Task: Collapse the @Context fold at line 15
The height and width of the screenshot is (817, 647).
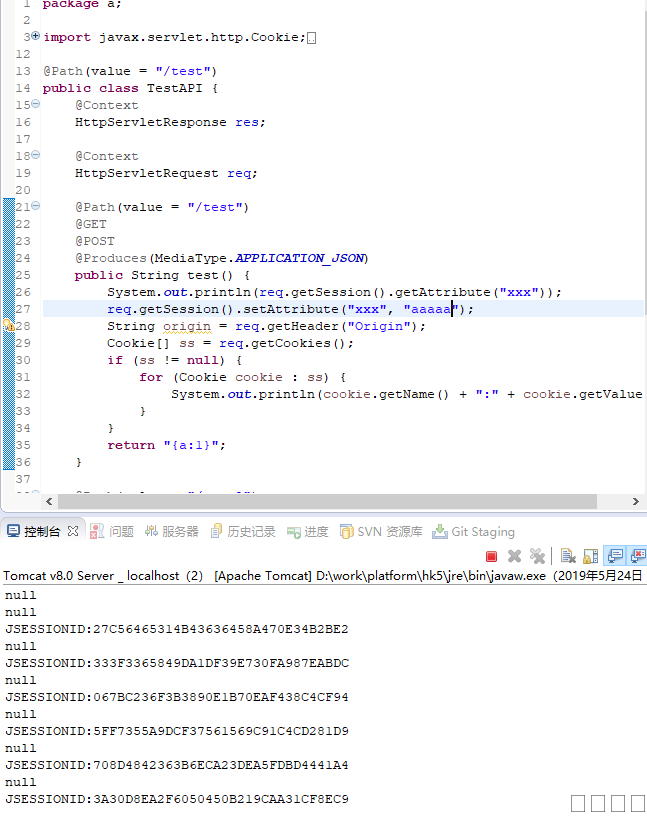Action: point(36,104)
